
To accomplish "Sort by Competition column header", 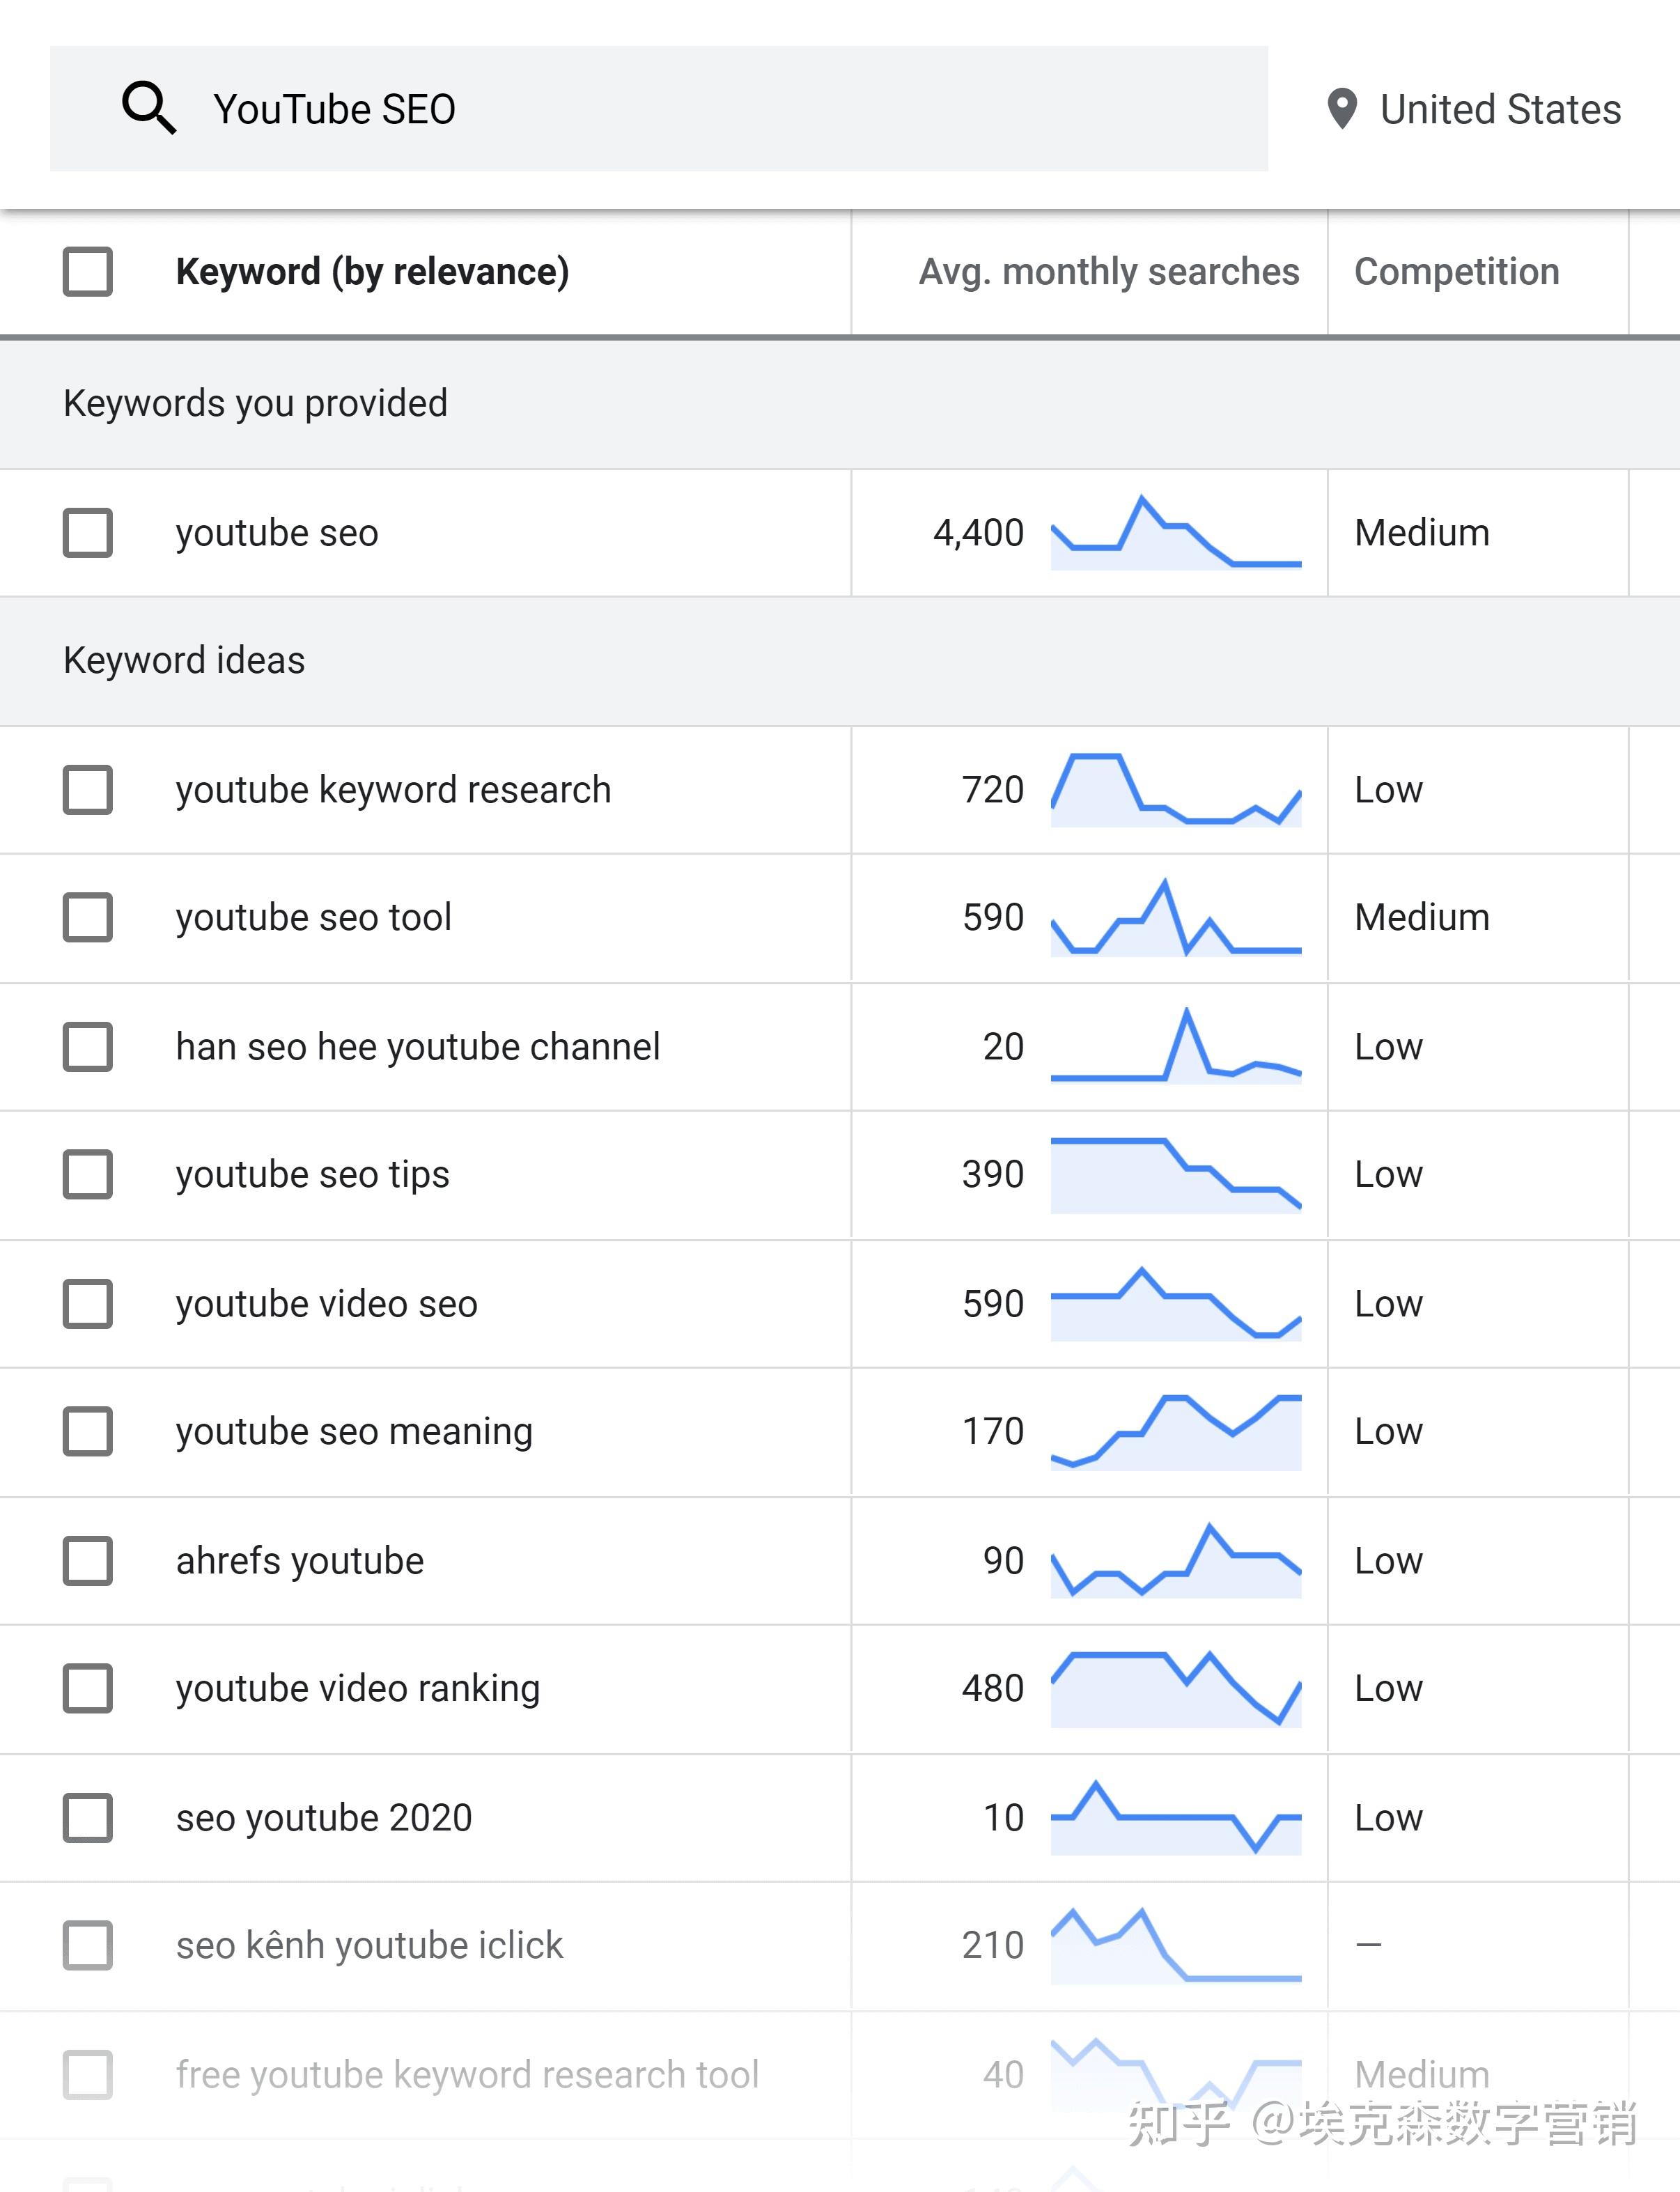I will (1456, 272).
